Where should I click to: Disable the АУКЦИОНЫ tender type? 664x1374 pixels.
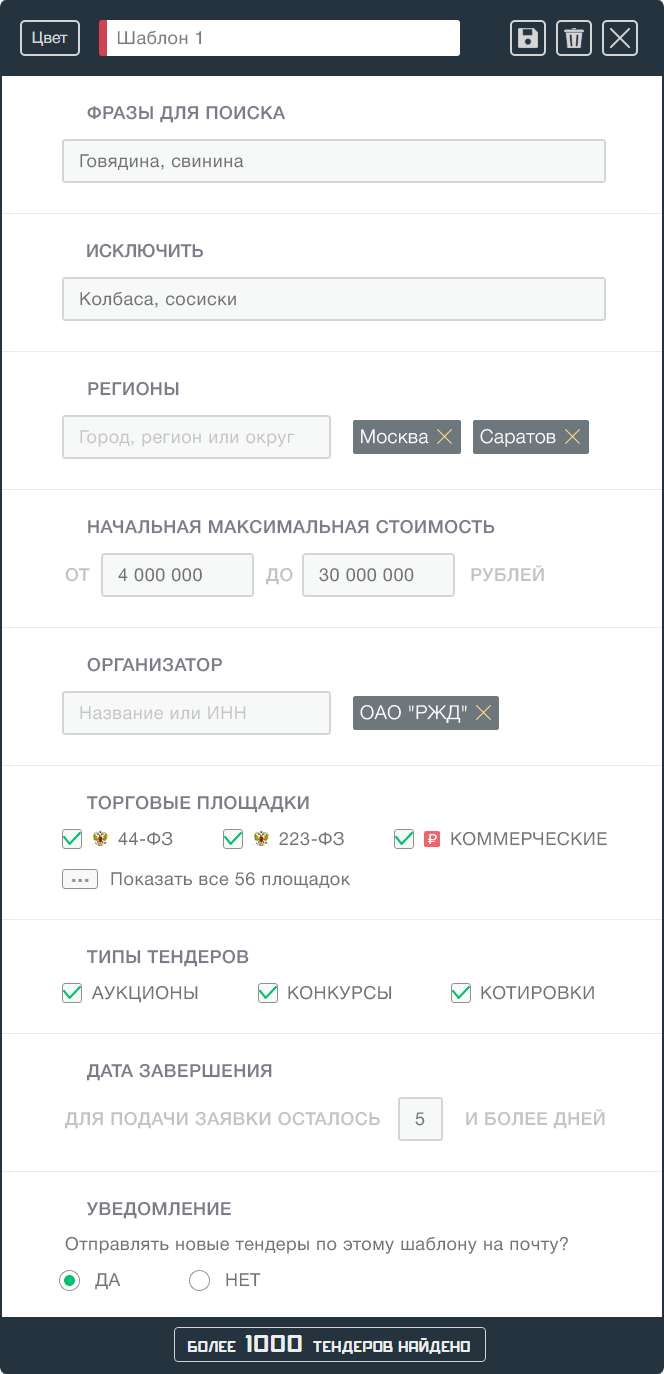[71, 993]
